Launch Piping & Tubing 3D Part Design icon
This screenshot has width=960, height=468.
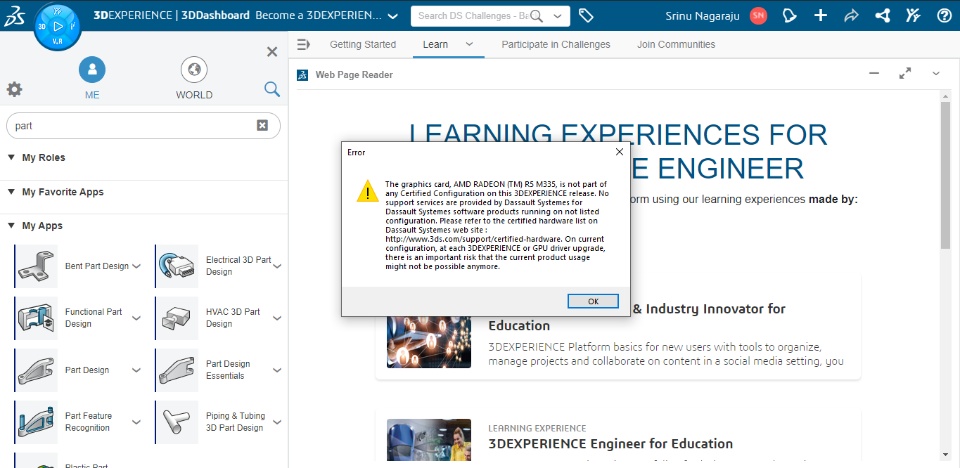[x=177, y=422]
